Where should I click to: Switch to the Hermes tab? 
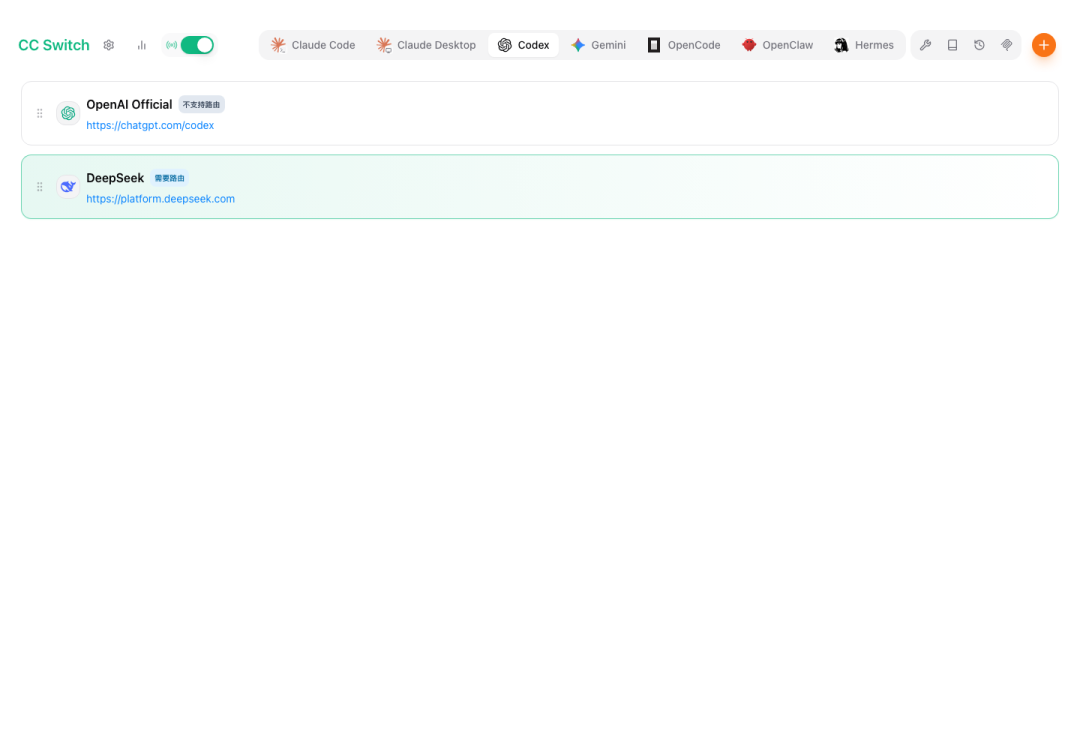coord(864,45)
